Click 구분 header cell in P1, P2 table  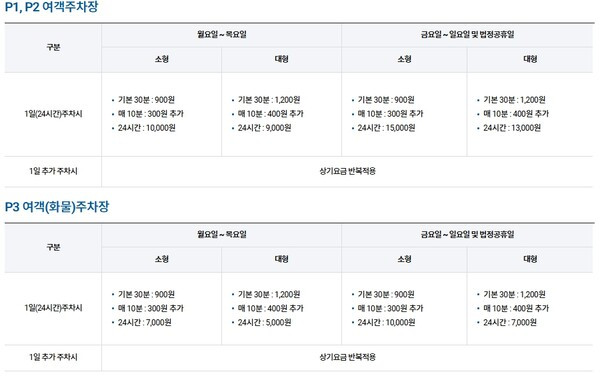click(53, 47)
